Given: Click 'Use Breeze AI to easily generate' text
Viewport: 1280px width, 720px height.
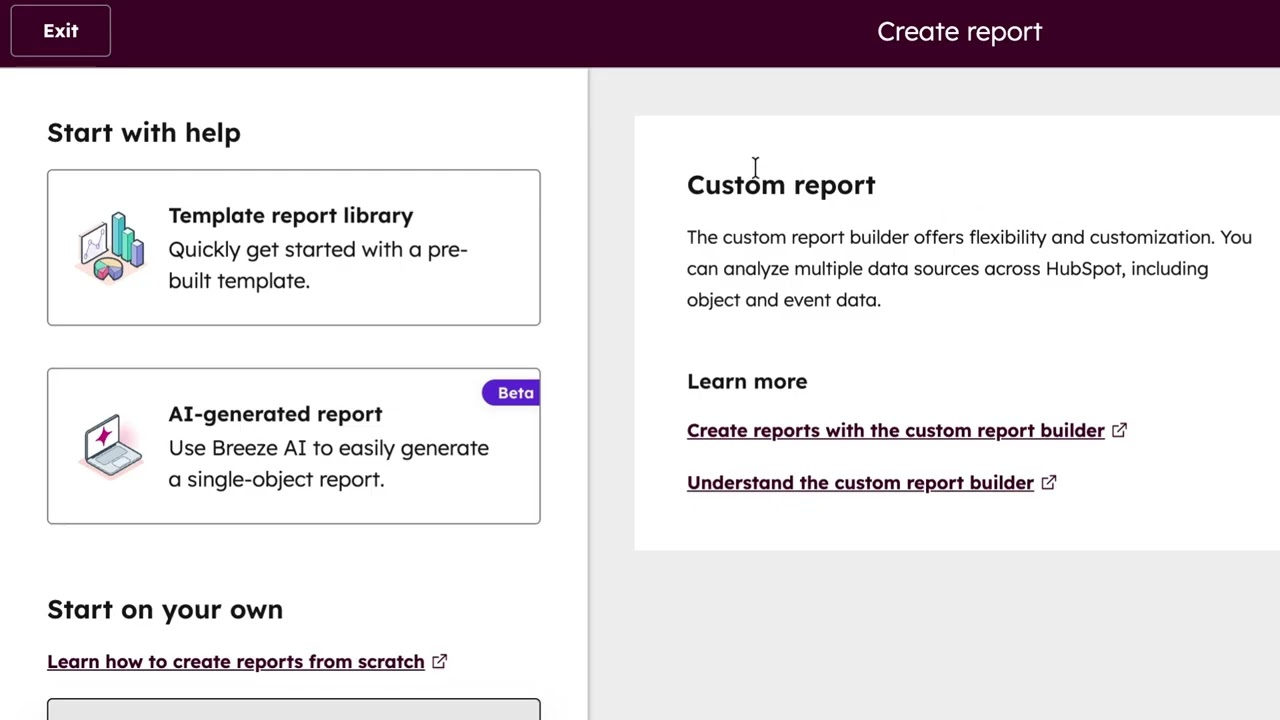Looking at the screenshot, I should coord(328,464).
